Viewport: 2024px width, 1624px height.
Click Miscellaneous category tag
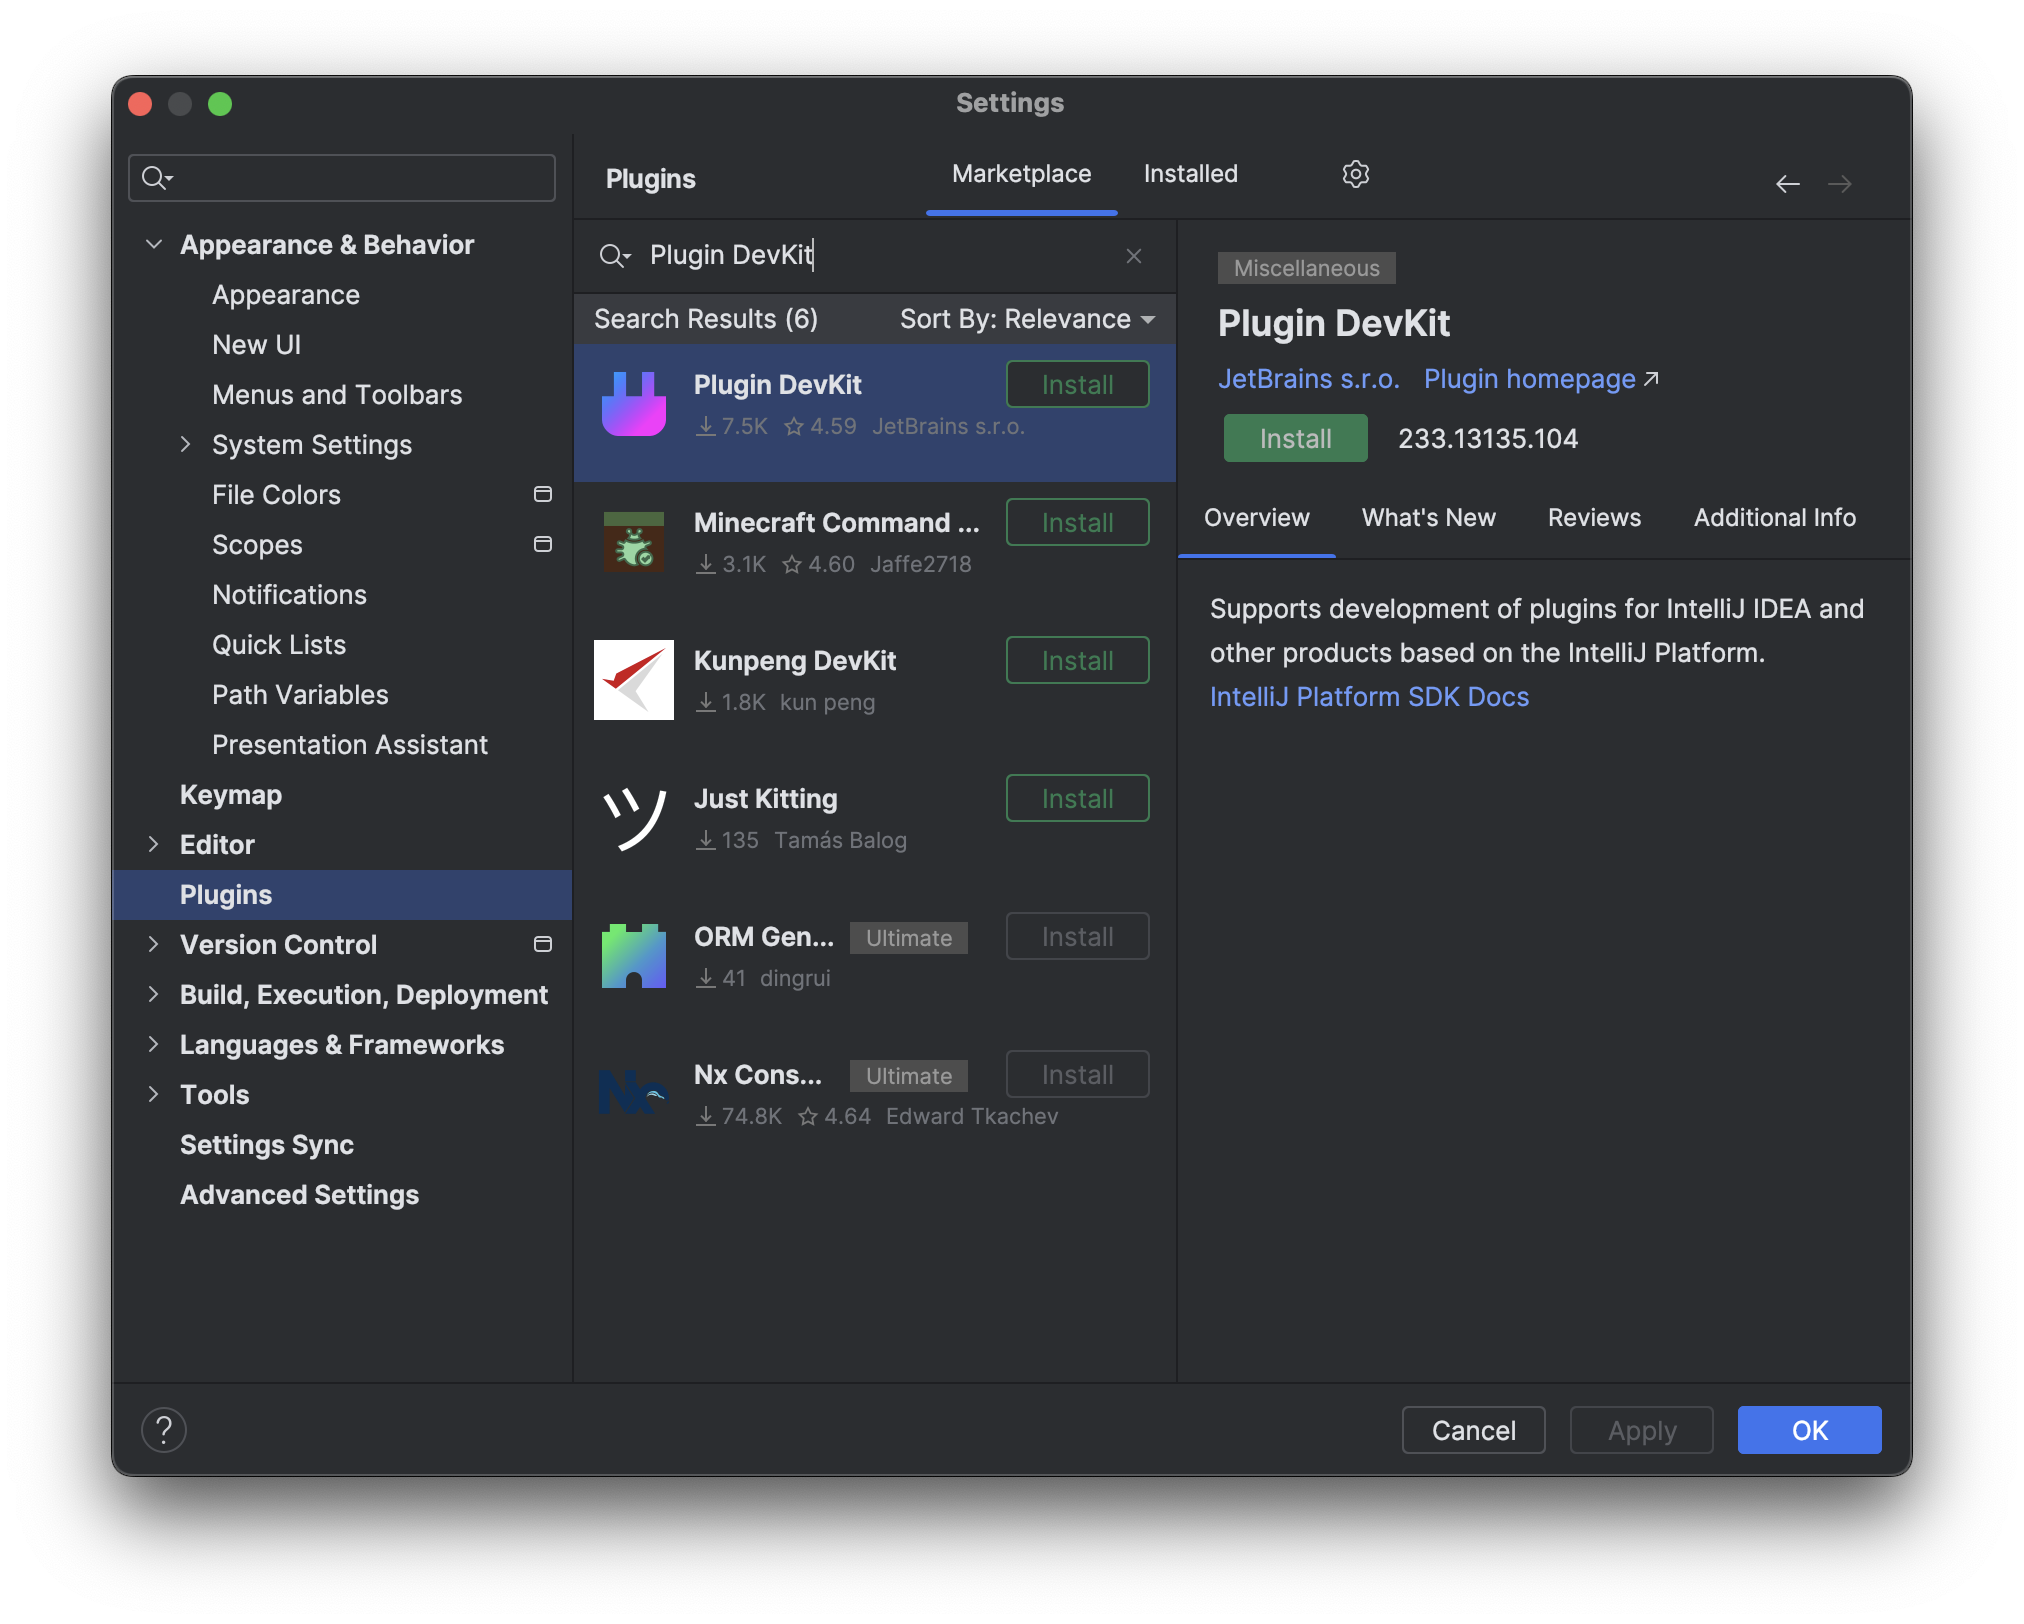(x=1306, y=268)
